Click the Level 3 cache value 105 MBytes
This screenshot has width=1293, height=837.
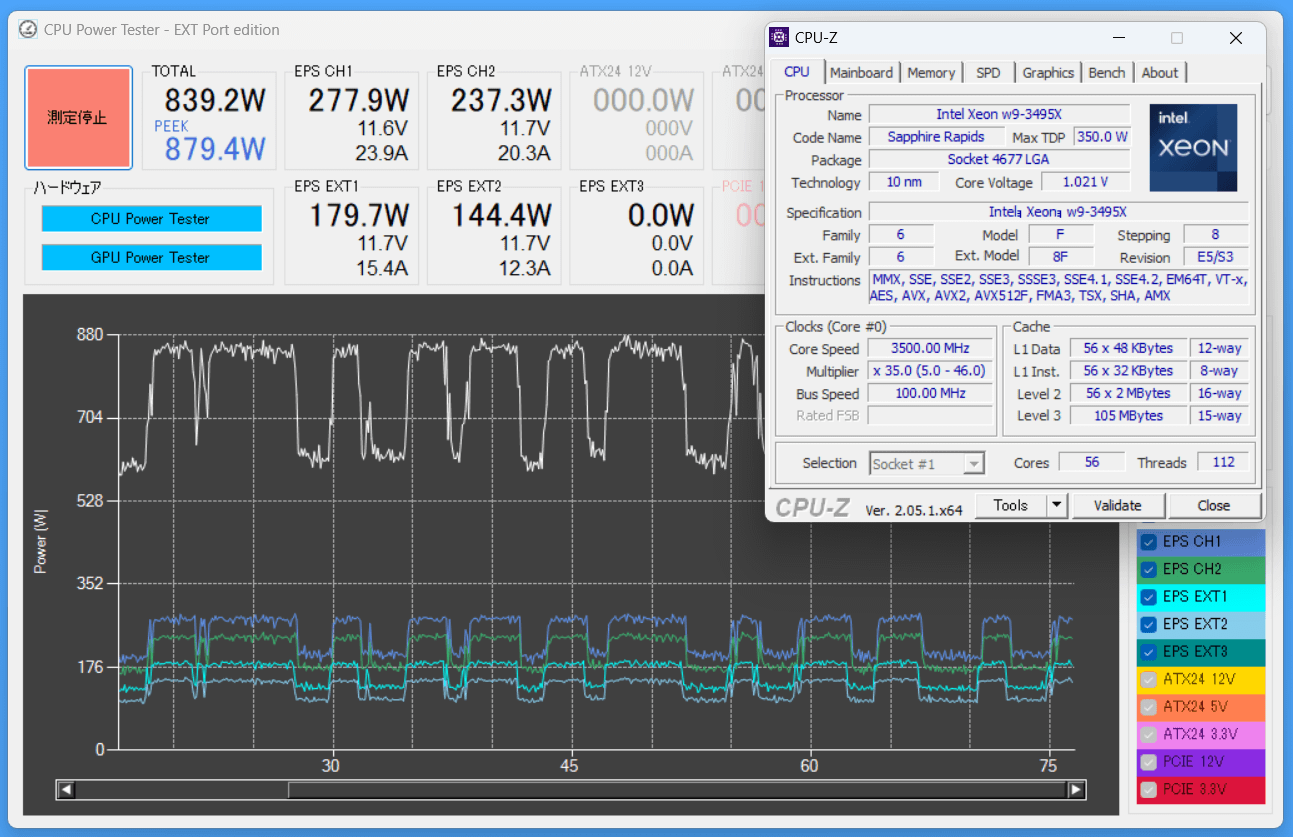coord(1128,415)
